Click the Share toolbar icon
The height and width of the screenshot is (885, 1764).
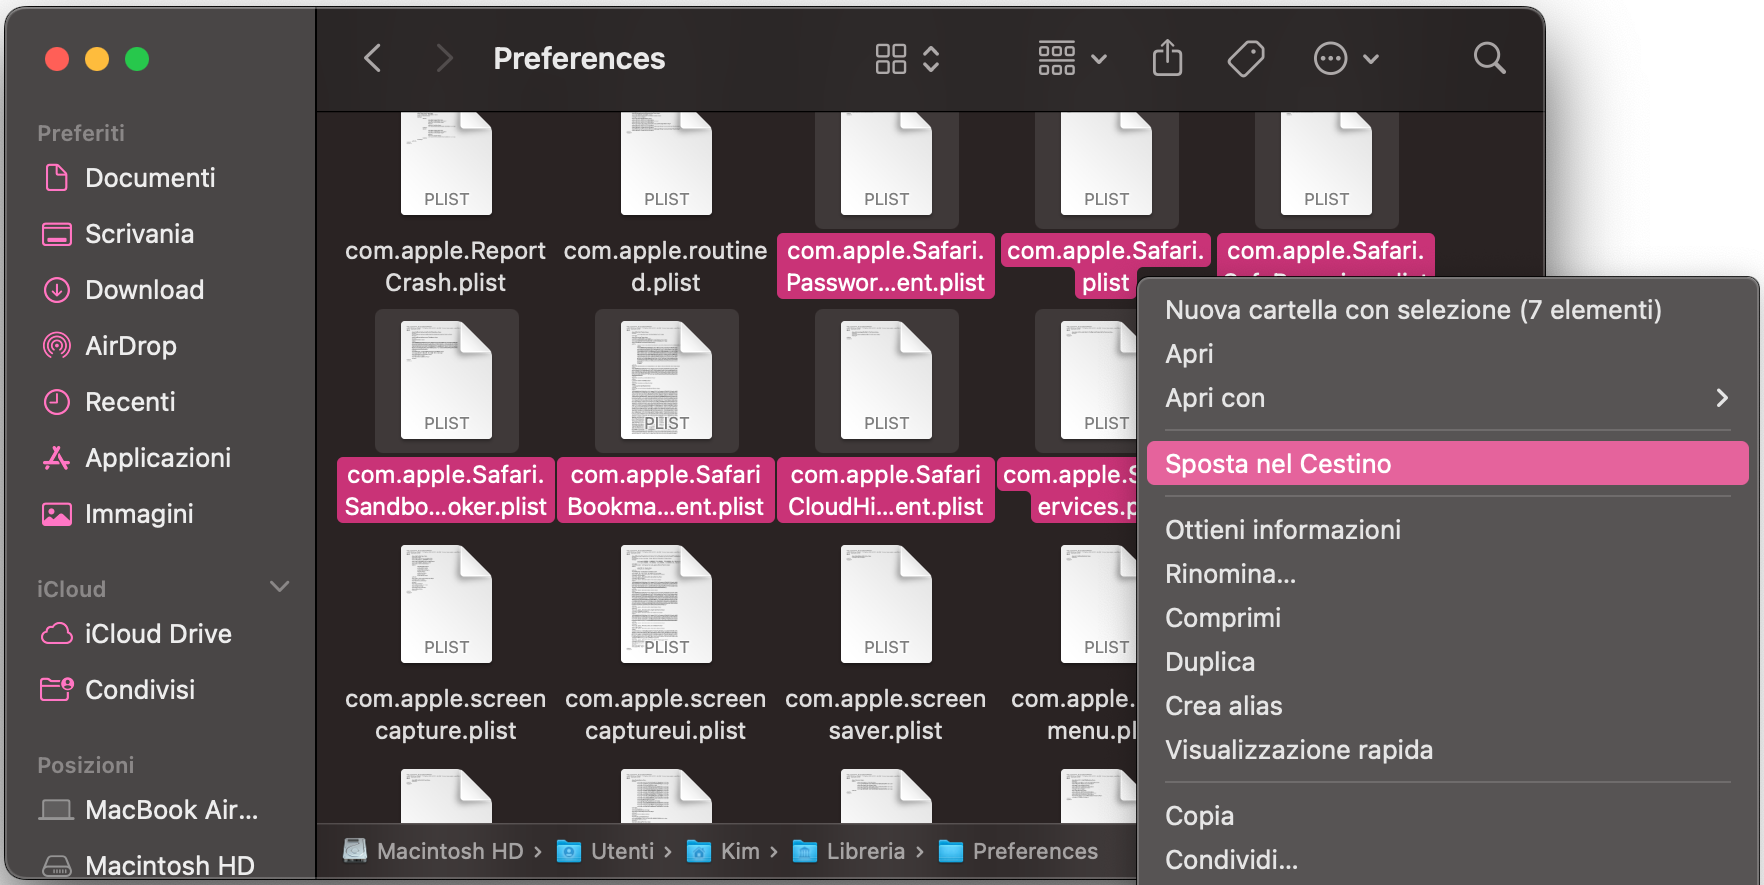(1167, 59)
